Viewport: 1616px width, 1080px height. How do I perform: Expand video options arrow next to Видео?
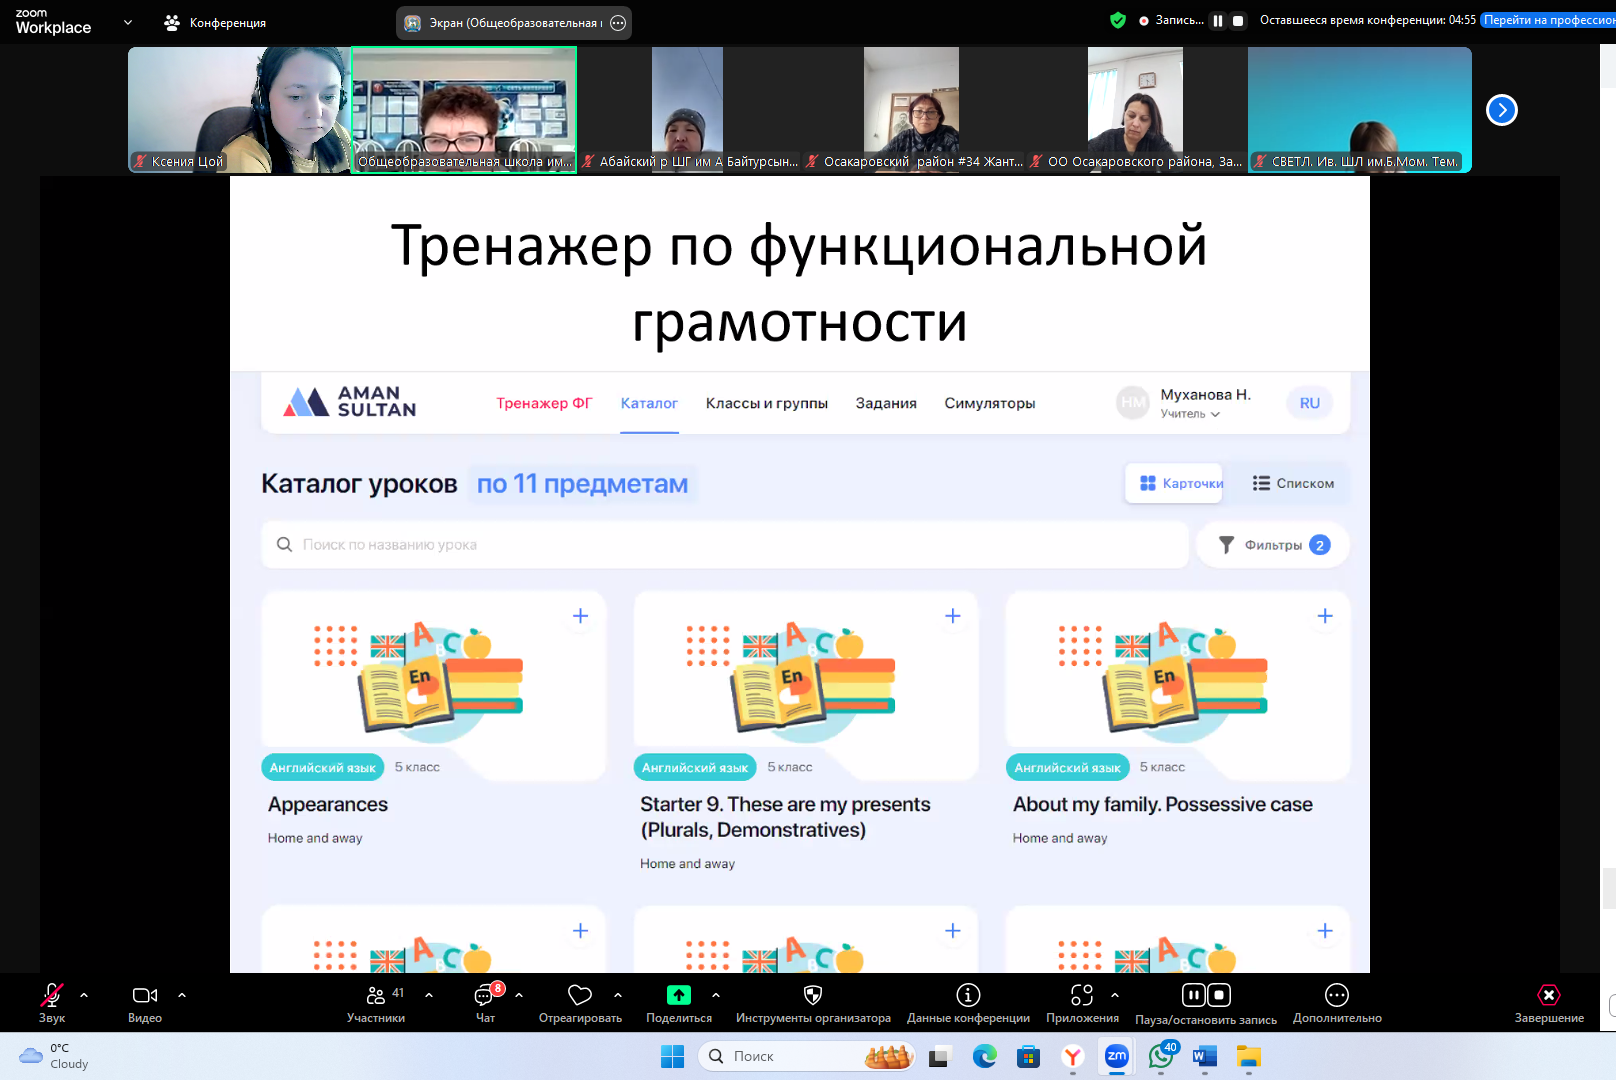pyautogui.click(x=182, y=996)
